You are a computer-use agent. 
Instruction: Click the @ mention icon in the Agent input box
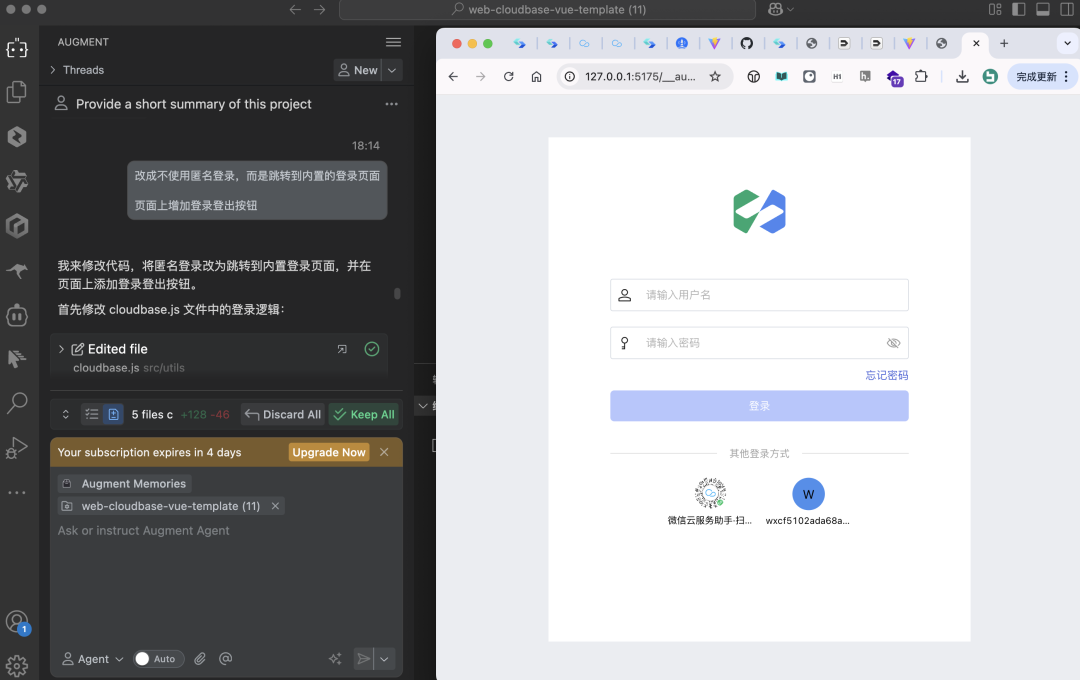click(x=225, y=658)
